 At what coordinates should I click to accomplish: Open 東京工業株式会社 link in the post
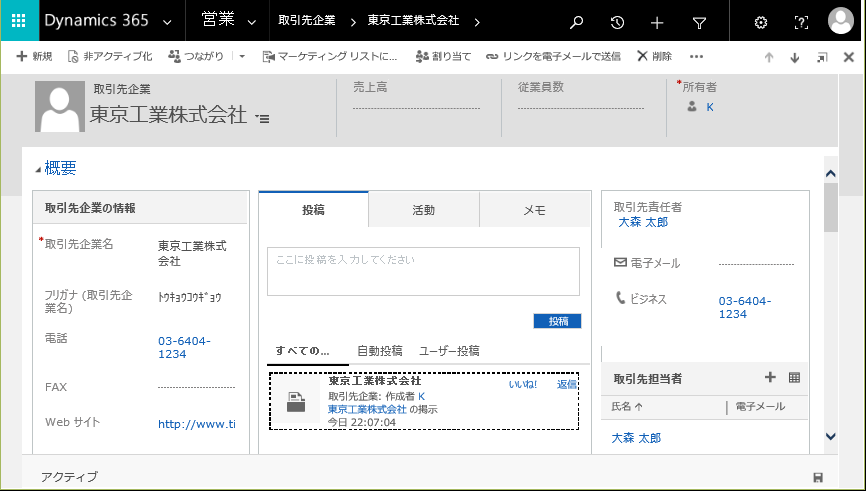[367, 409]
